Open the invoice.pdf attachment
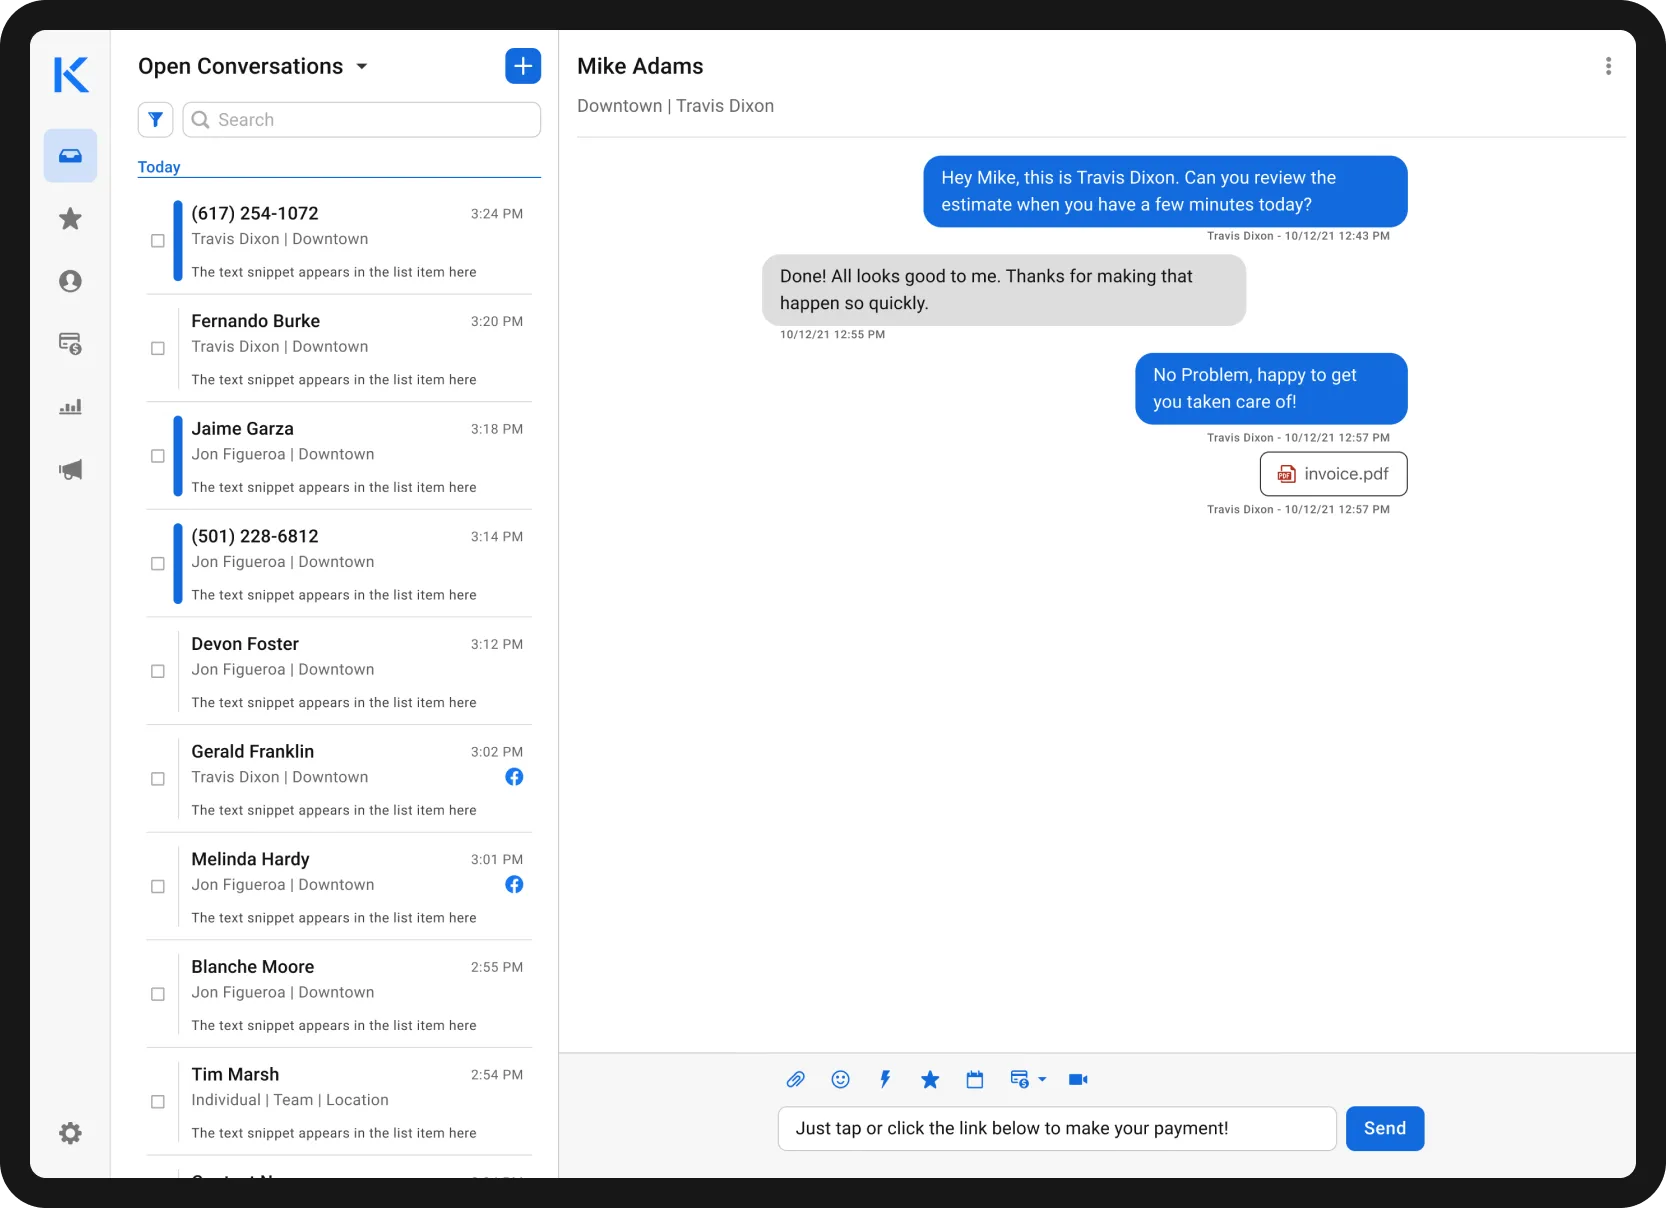The image size is (1666, 1208). [x=1332, y=474]
